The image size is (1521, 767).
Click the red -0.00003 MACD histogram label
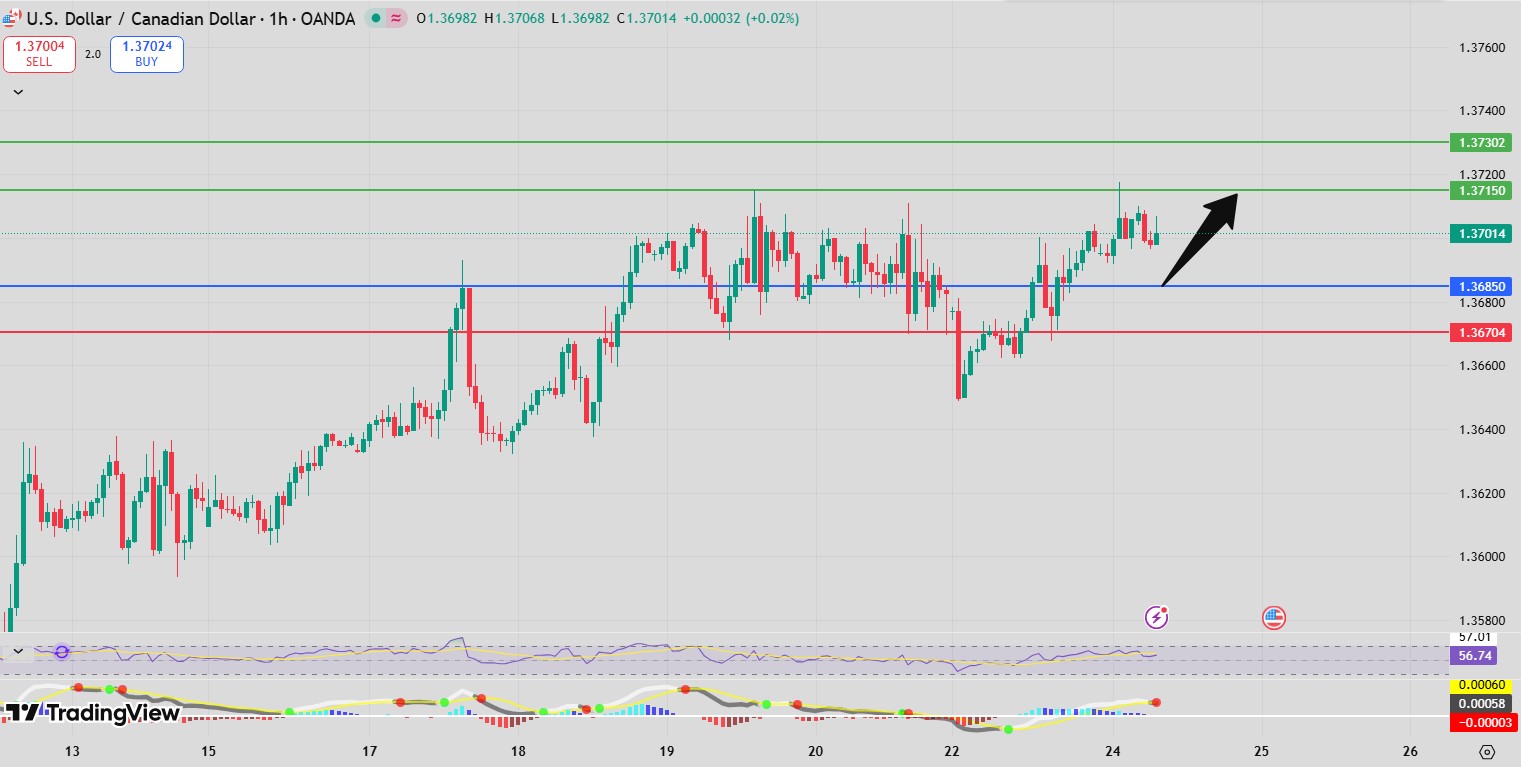(x=1480, y=722)
